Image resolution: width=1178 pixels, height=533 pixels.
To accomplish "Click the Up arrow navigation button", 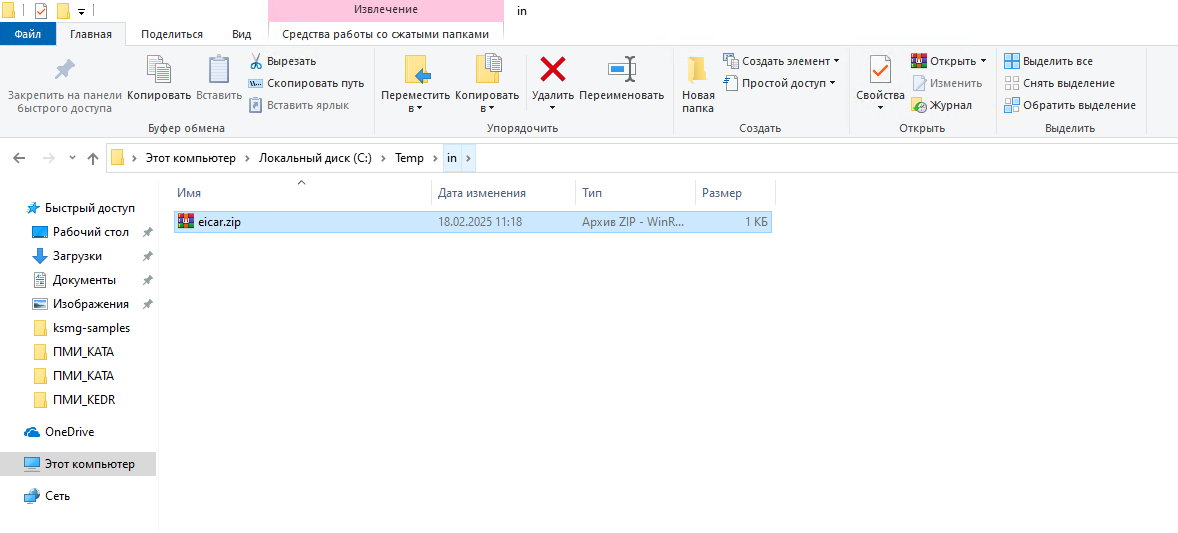I will point(93,158).
